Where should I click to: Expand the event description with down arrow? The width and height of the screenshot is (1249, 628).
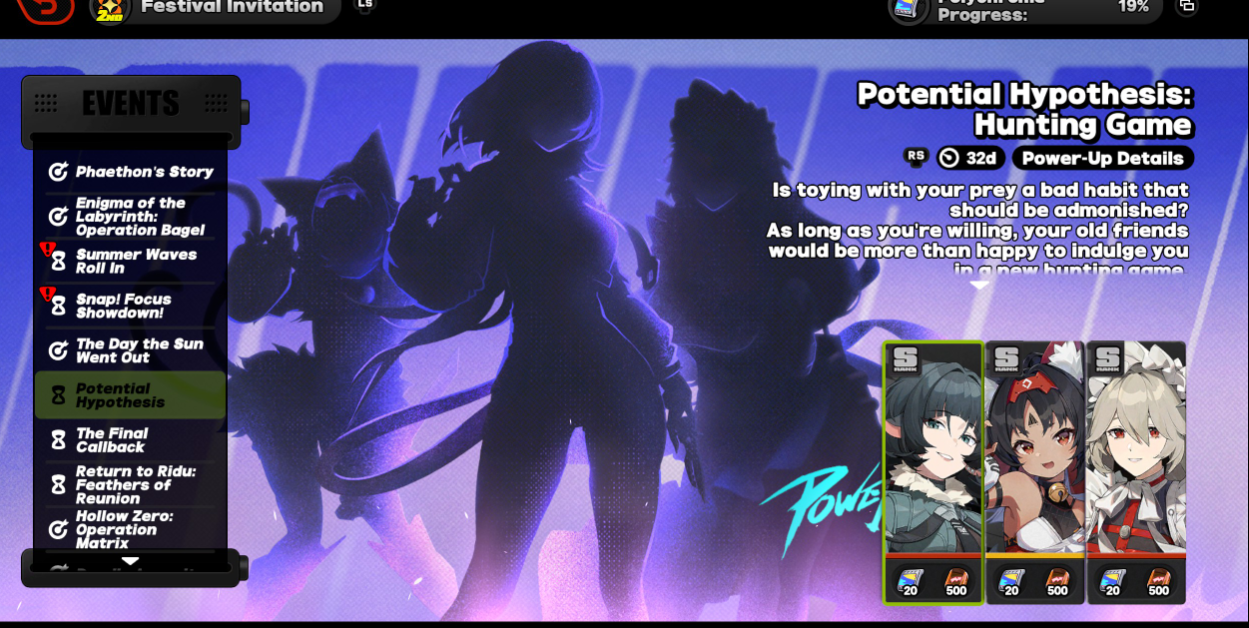(980, 285)
